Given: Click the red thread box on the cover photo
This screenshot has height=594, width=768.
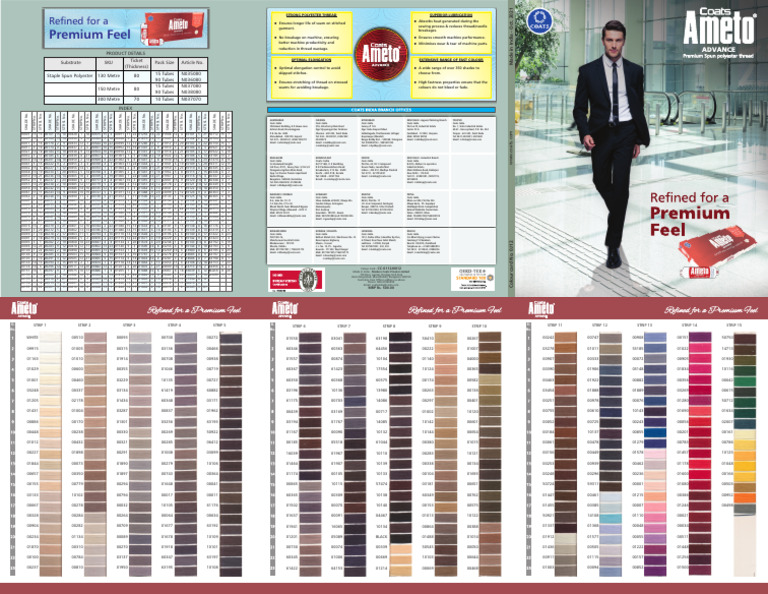Looking at the screenshot, I should point(718,250).
